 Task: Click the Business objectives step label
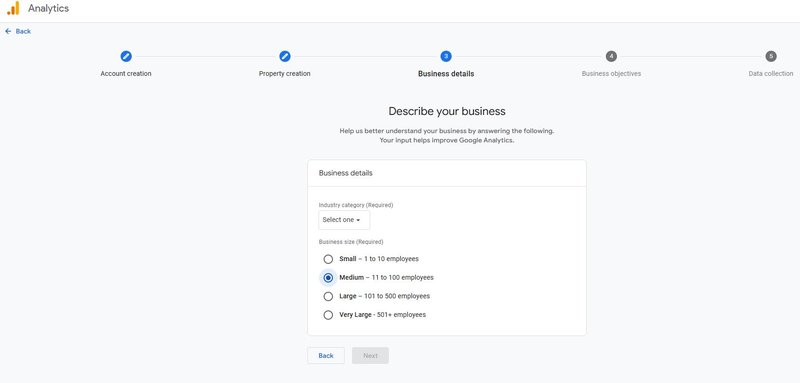click(x=611, y=73)
